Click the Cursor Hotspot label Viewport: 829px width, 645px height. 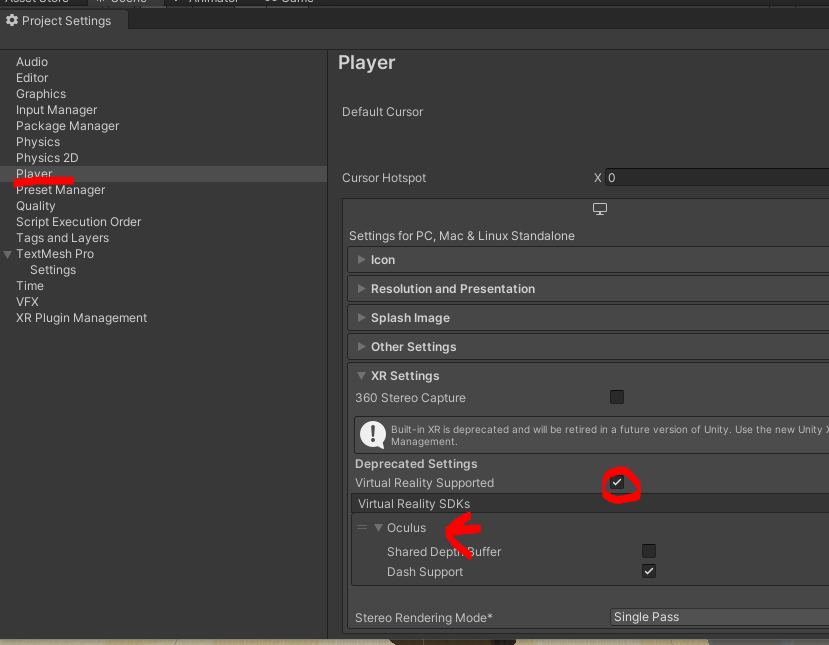(384, 178)
